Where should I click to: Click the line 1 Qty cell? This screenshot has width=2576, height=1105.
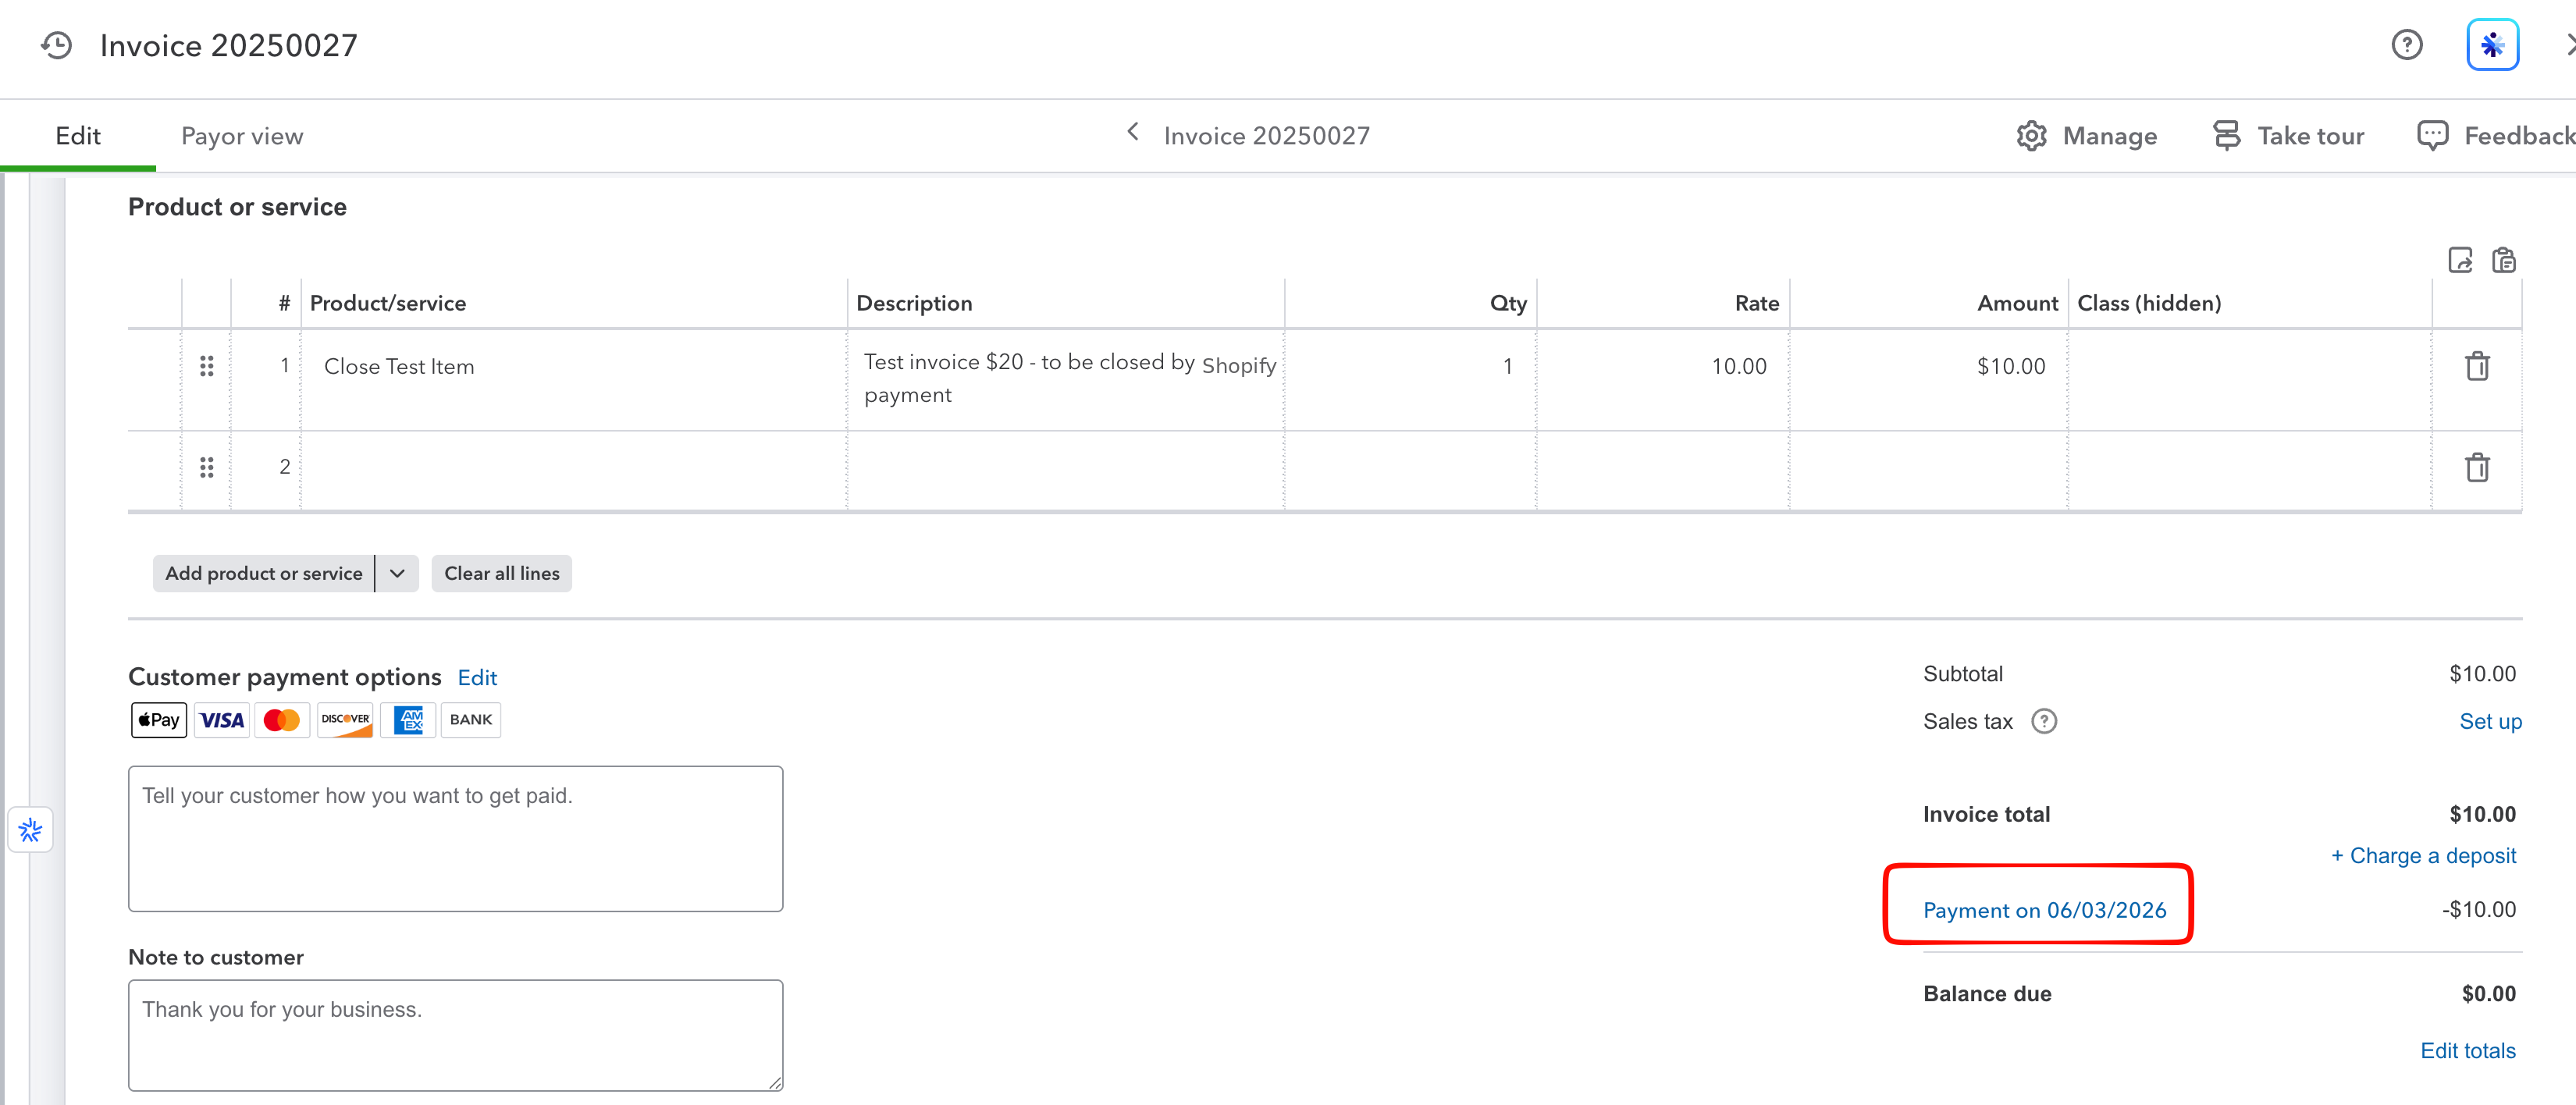pyautogui.click(x=1411, y=380)
